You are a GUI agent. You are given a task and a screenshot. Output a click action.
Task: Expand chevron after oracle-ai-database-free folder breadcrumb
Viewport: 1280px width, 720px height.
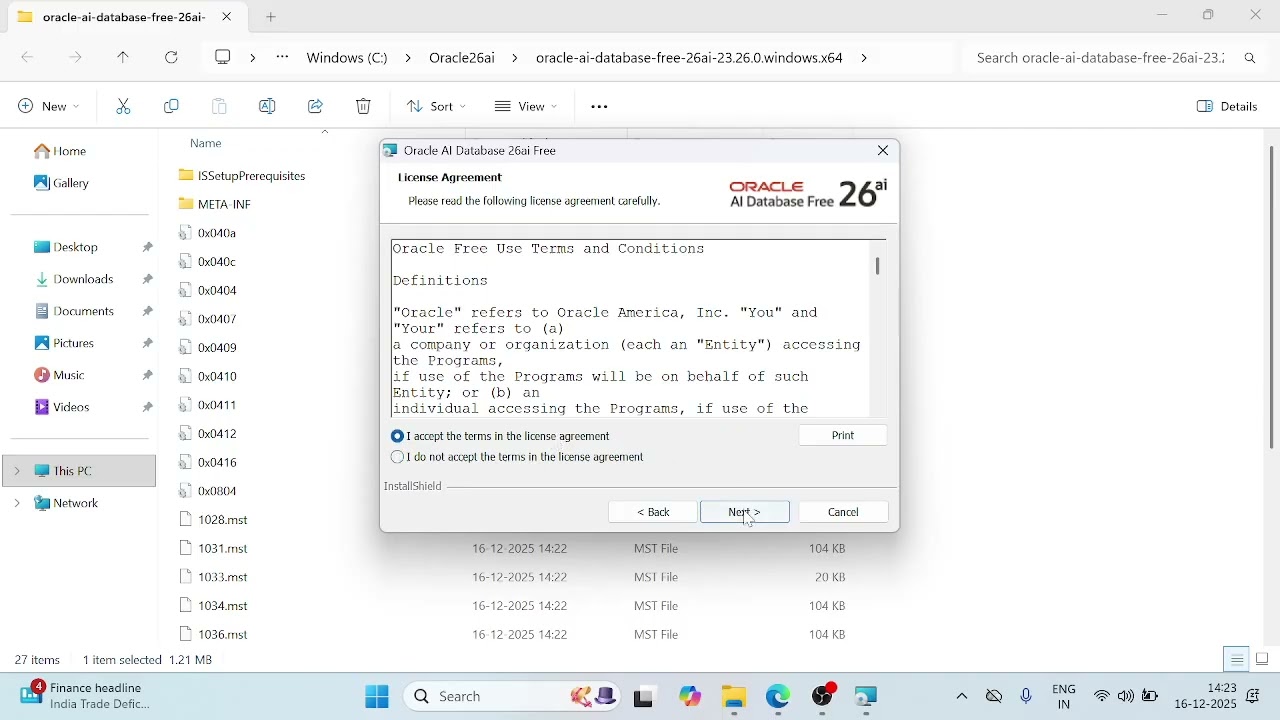point(865,59)
